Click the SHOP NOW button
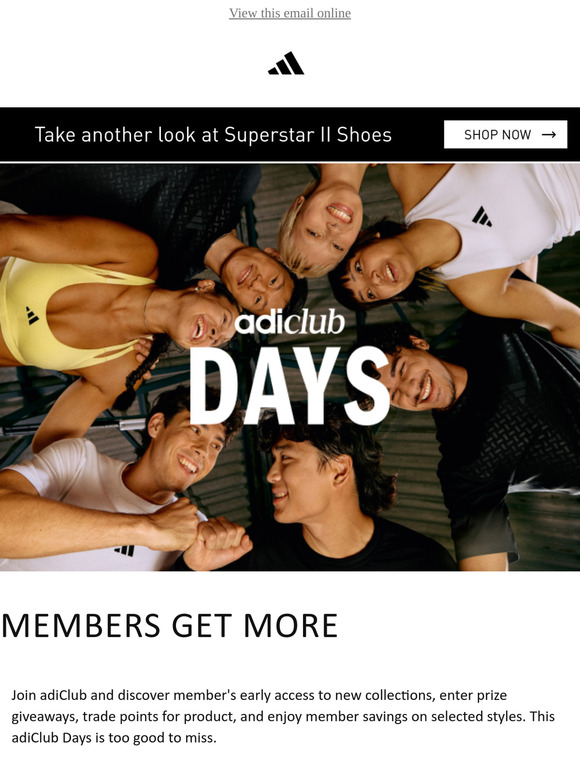 [x=505, y=134]
